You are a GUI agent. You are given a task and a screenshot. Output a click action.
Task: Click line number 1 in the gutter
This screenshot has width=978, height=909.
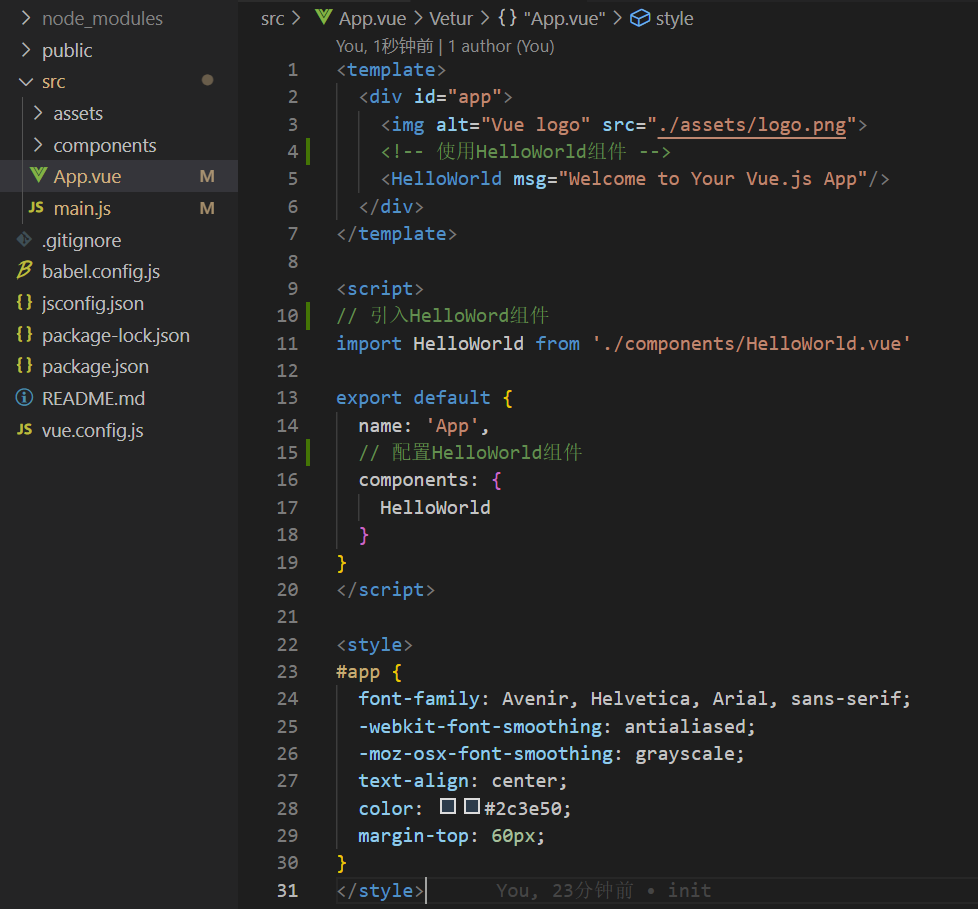(x=293, y=70)
